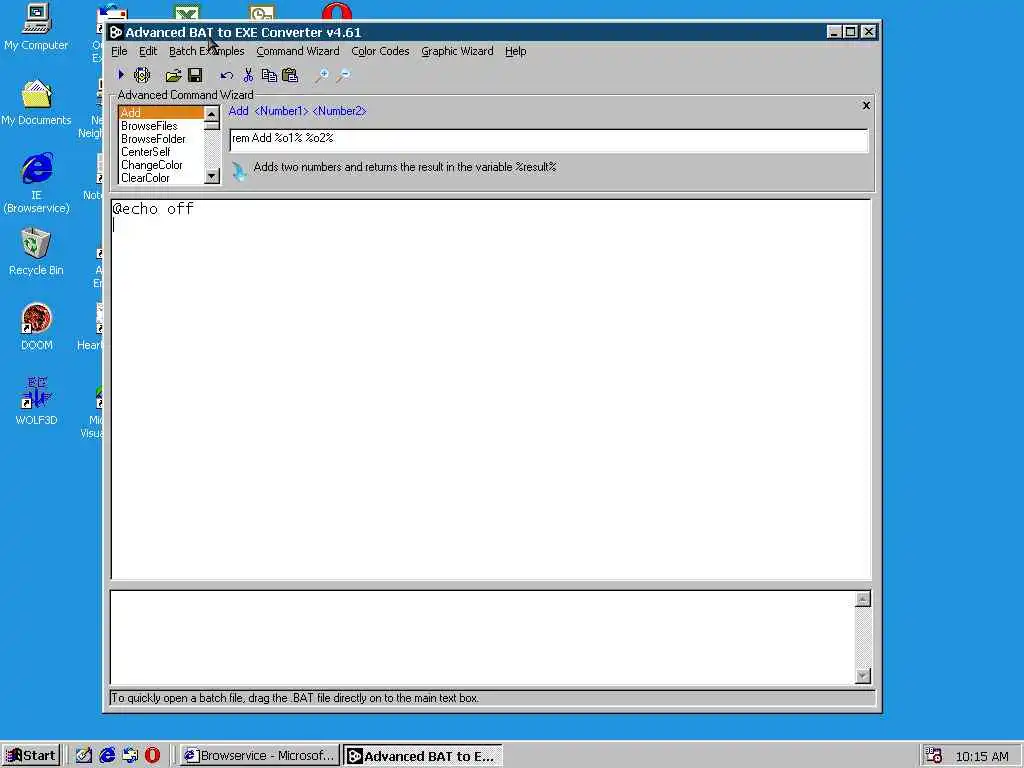Screen dimensions: 1024x768
Task: Open the Command Wizard menu
Action: [x=298, y=51]
